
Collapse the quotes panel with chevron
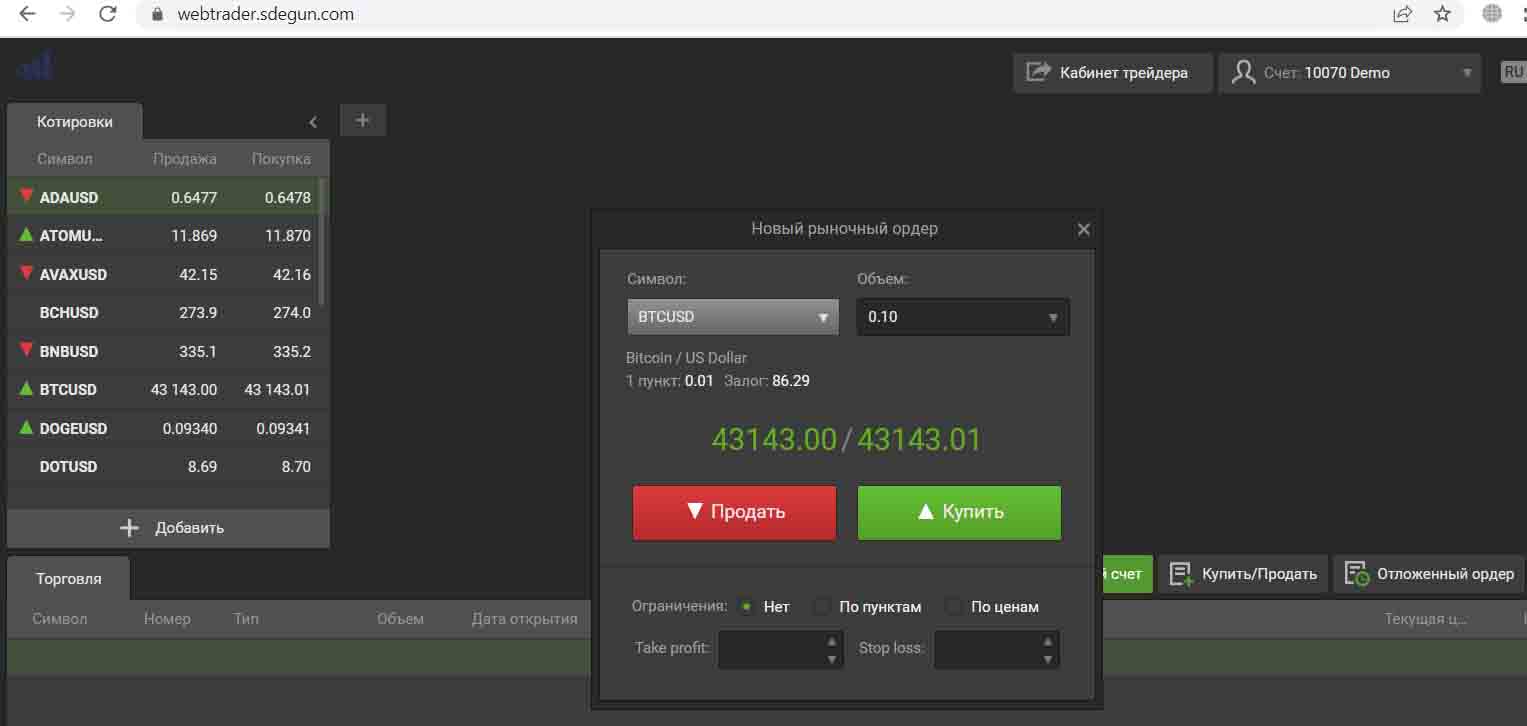tap(313, 122)
